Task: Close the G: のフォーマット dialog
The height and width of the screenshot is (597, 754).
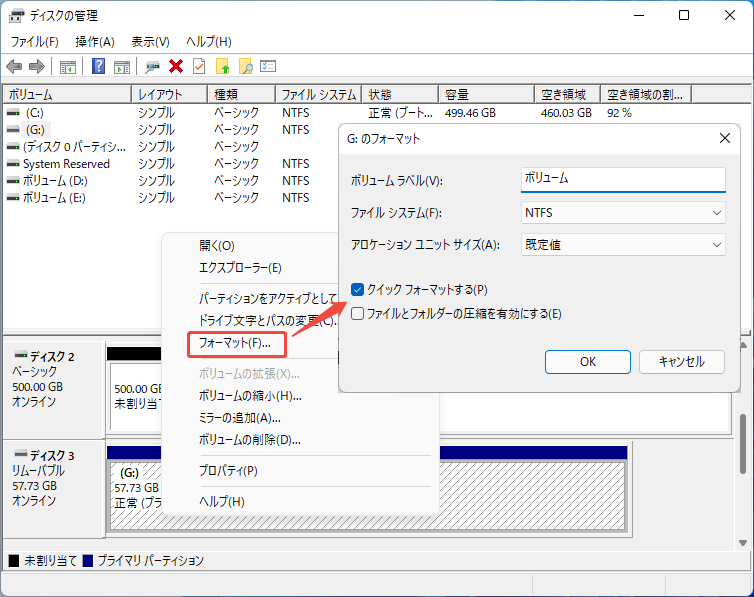Action: click(725, 138)
